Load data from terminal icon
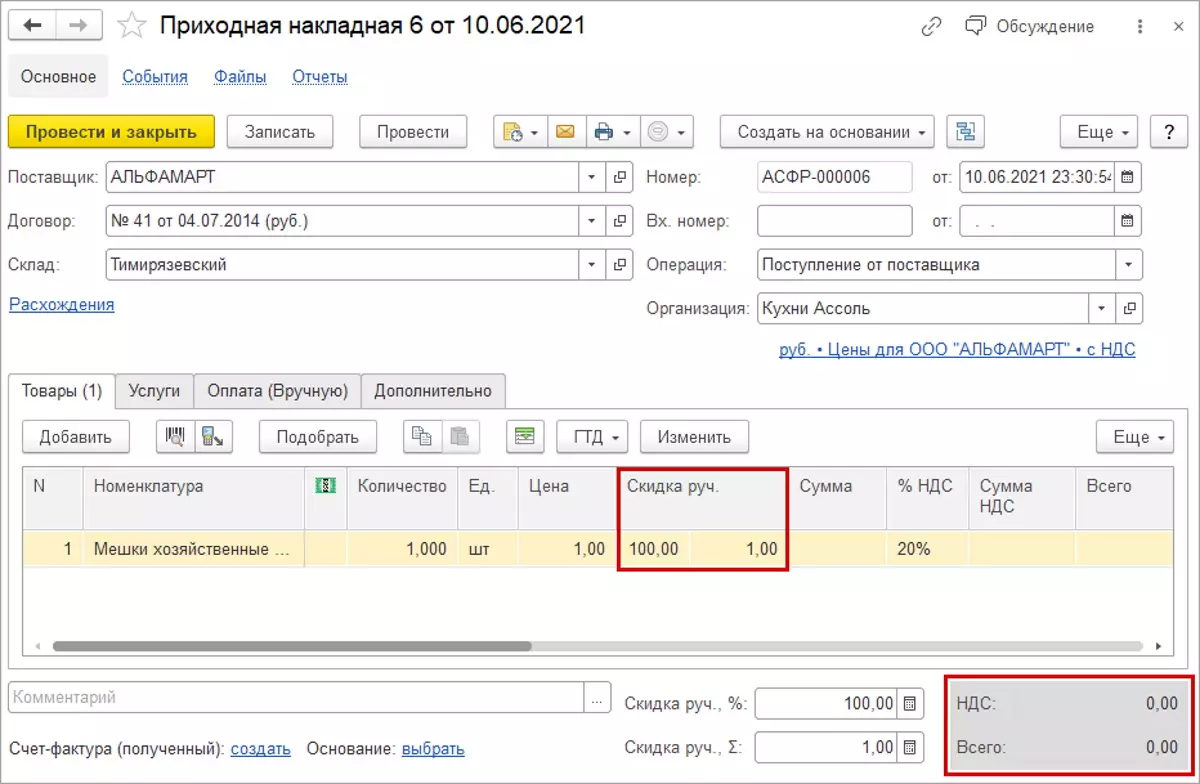This screenshot has width=1200, height=784. [212, 436]
